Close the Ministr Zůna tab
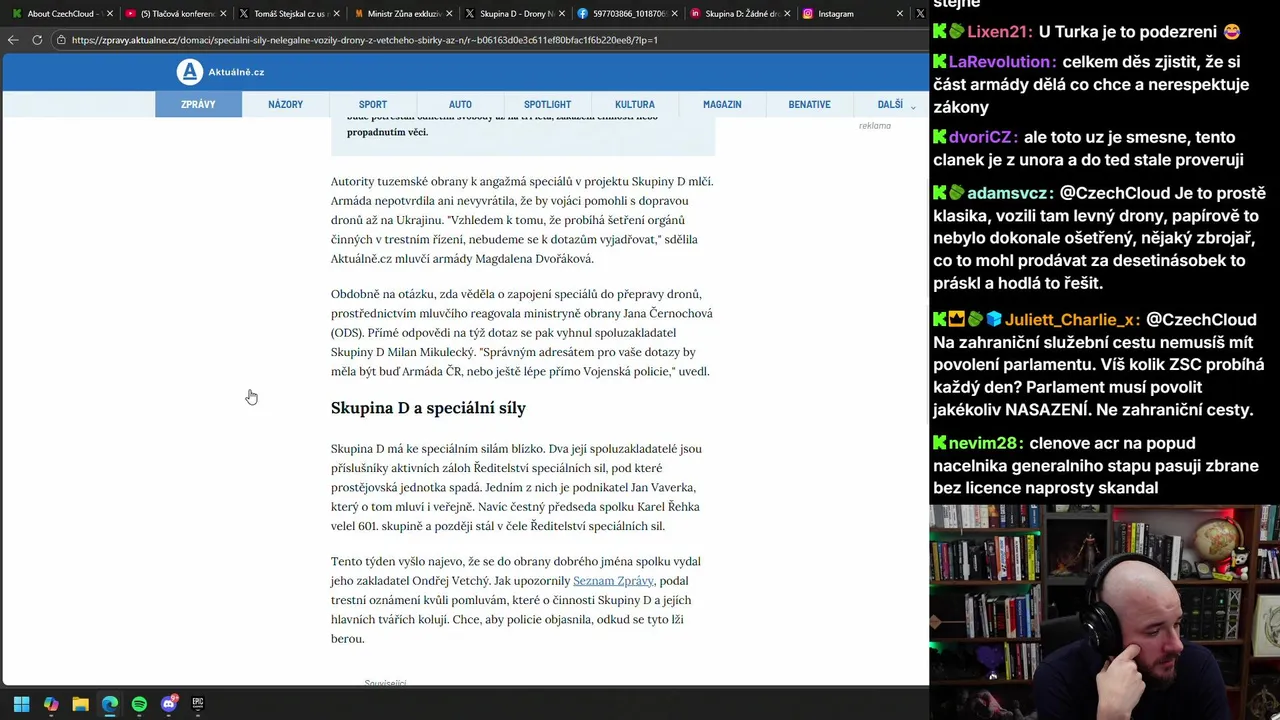 pos(448,14)
